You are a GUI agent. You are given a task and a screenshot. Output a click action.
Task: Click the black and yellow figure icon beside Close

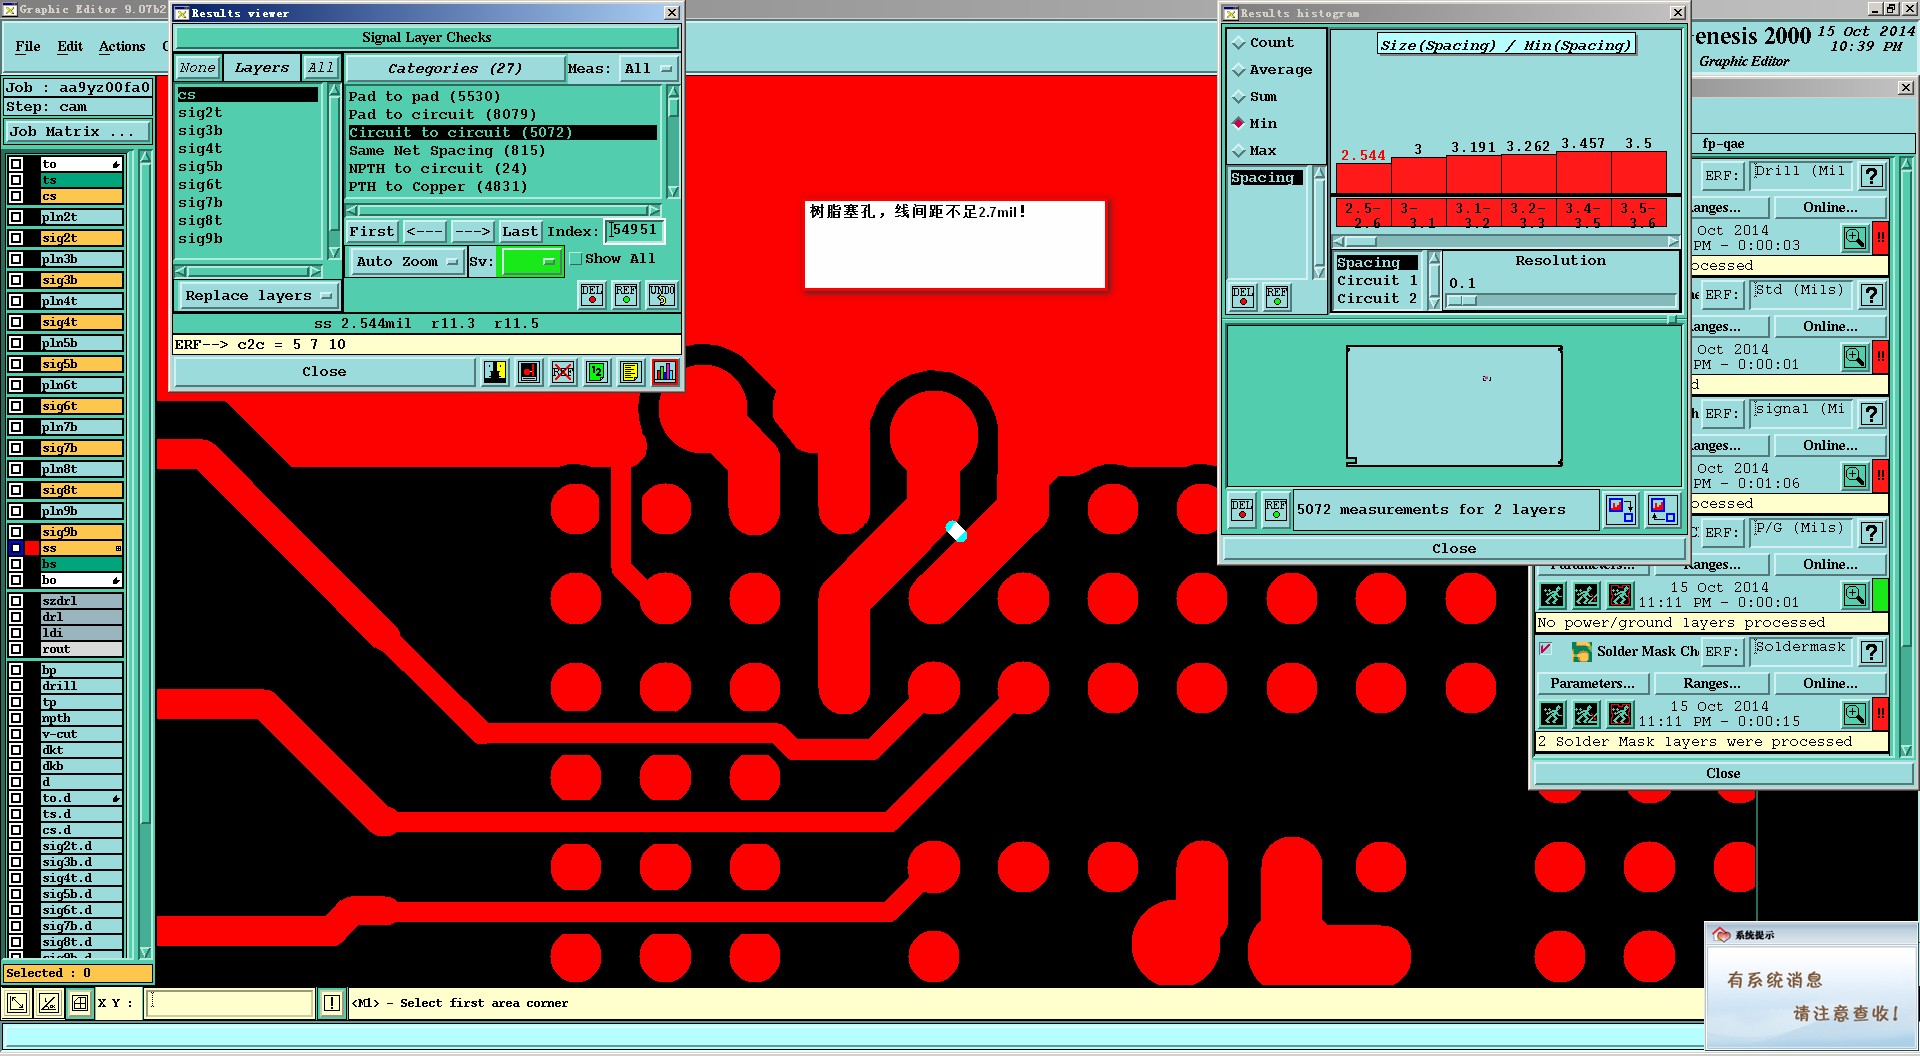(x=495, y=372)
